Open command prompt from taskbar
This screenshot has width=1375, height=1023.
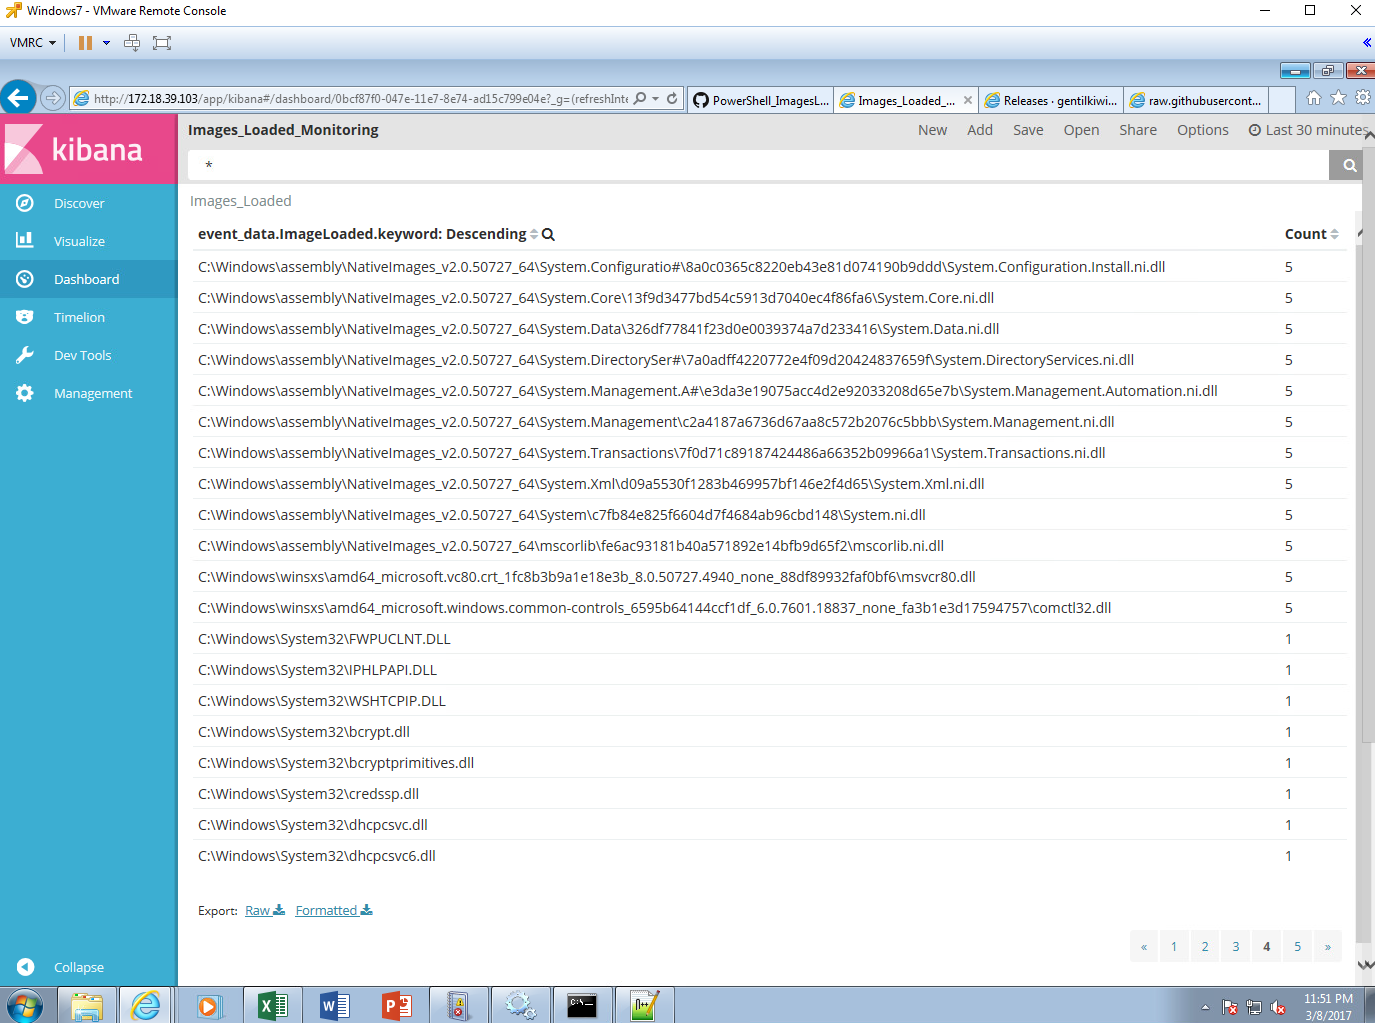(x=582, y=1005)
